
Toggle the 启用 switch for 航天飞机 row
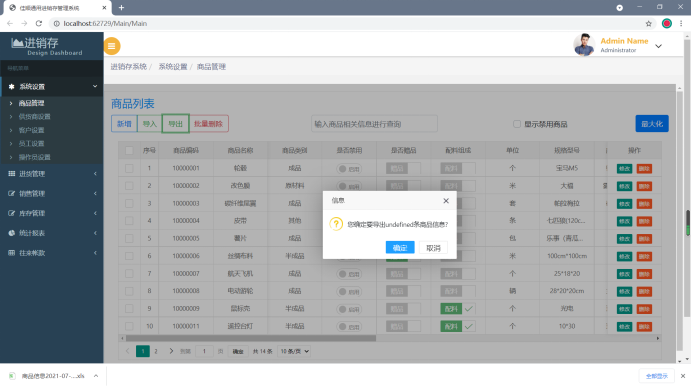(x=349, y=274)
